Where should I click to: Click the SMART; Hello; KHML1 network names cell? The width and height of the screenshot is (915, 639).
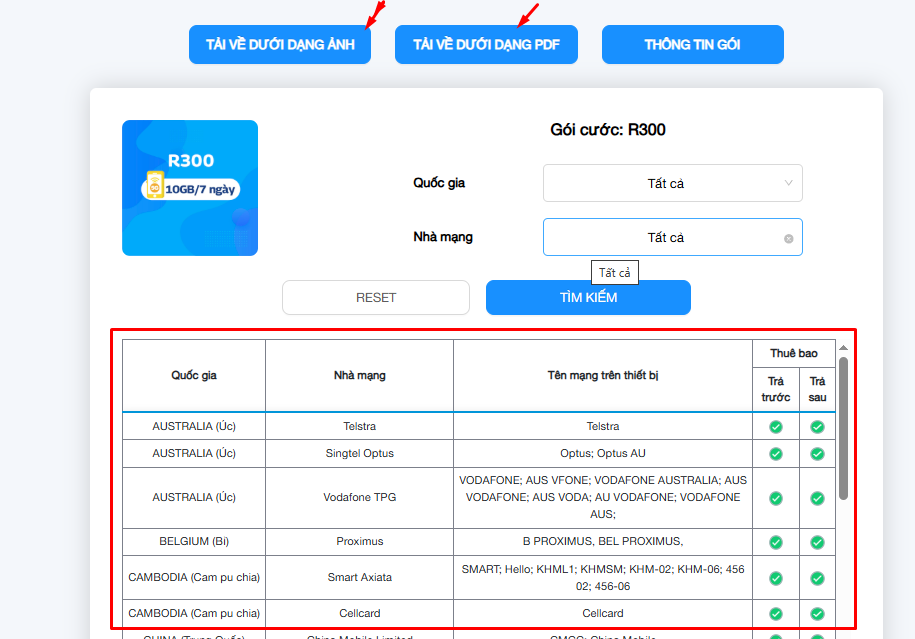pyautogui.click(x=603, y=577)
